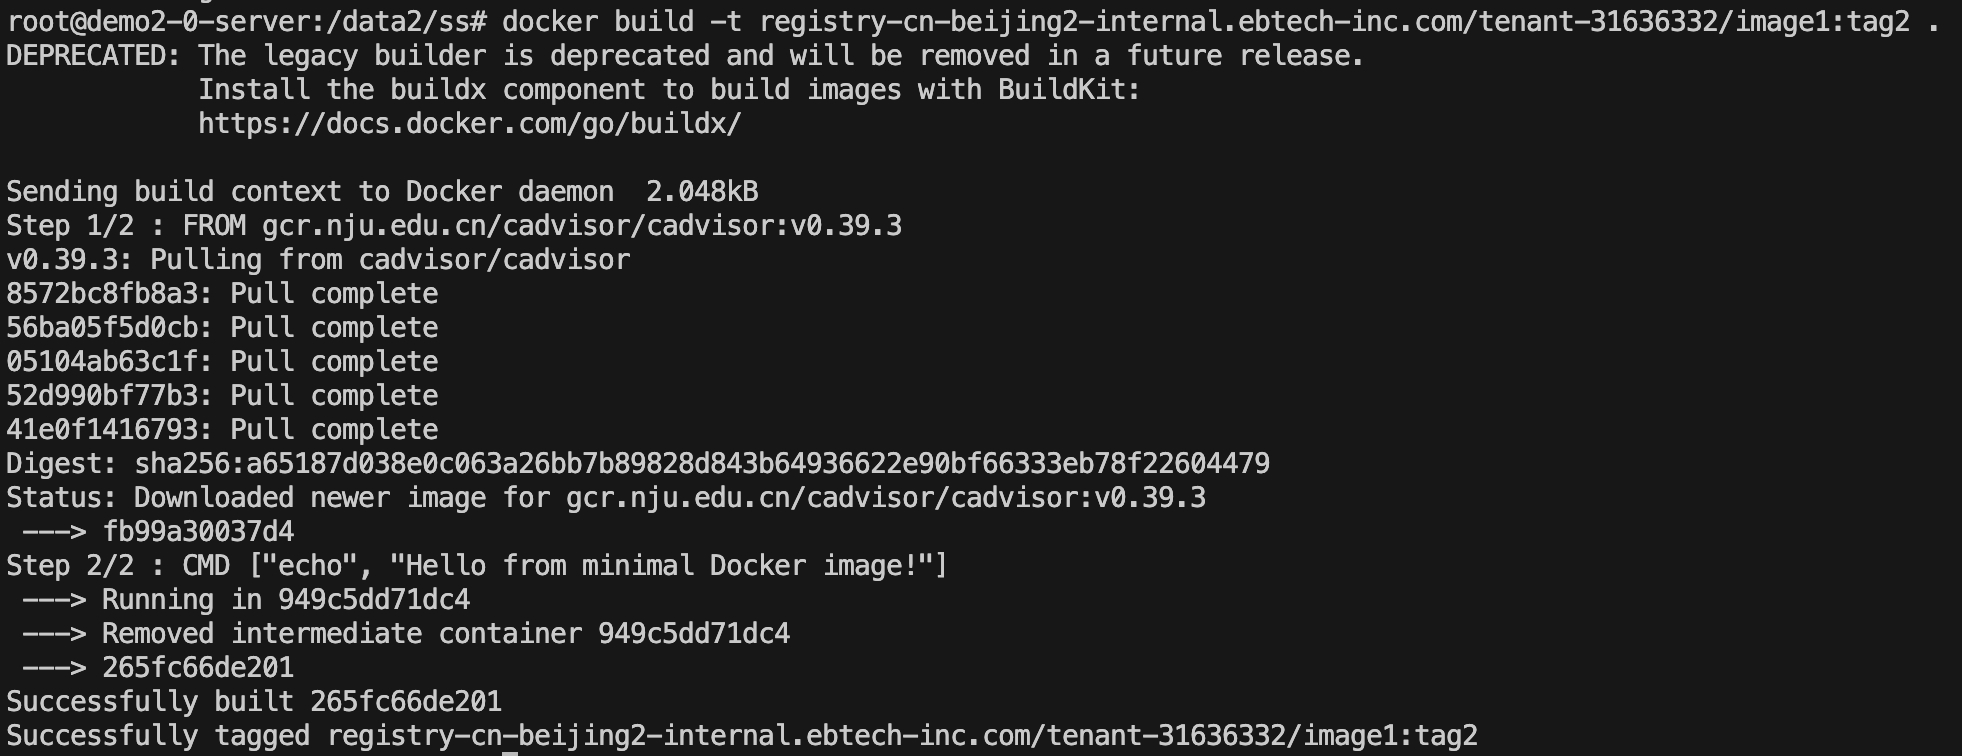The width and height of the screenshot is (1962, 756).
Task: Click the 'Downloaded newer image' status line
Action: pos(606,498)
